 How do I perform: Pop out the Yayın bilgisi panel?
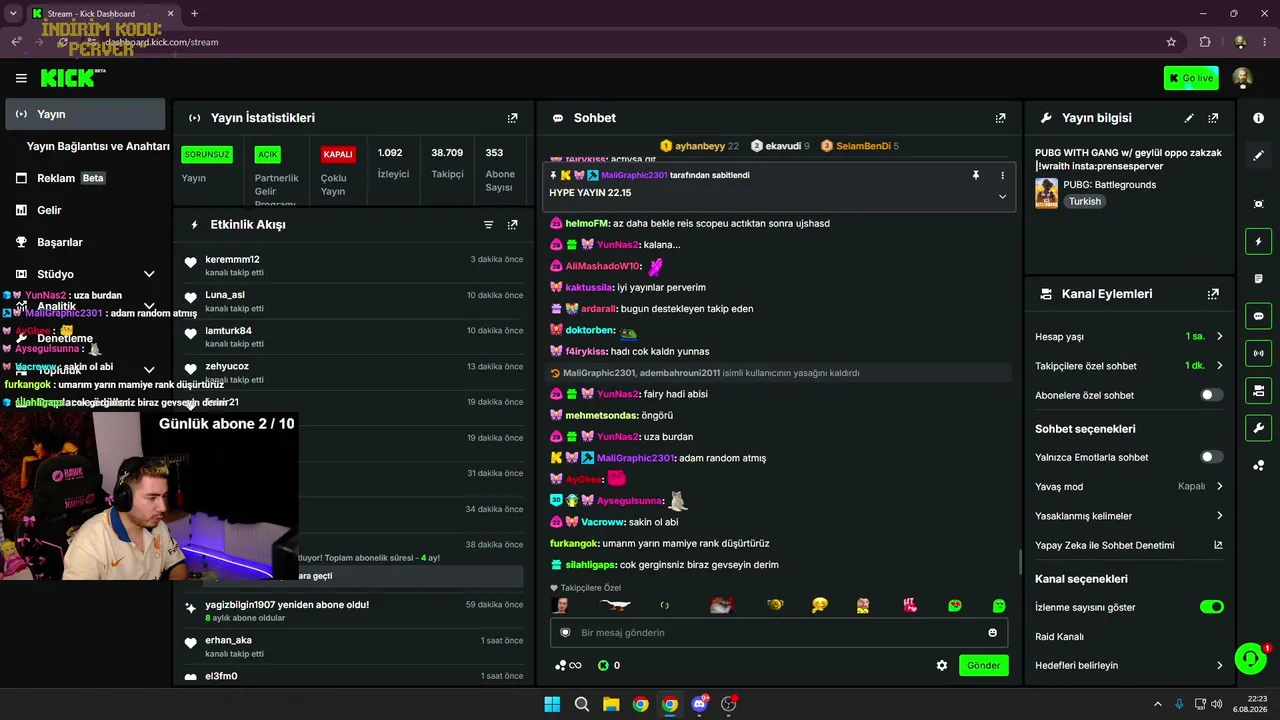coord(1213,118)
